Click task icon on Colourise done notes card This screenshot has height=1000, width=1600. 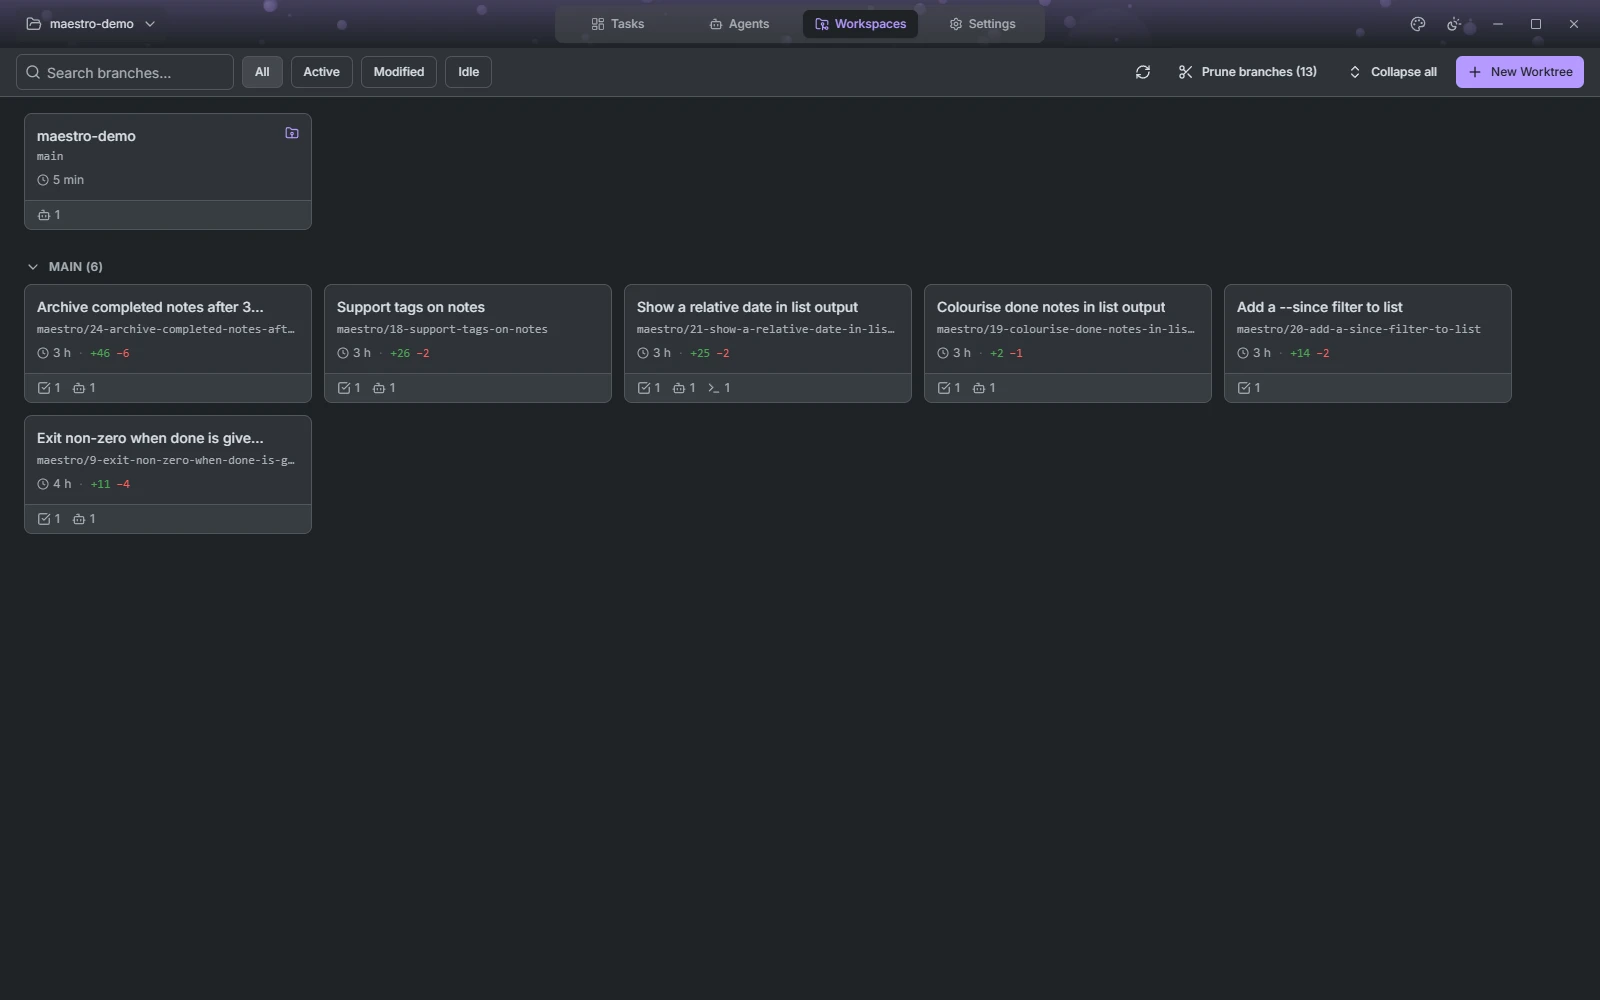click(x=944, y=388)
